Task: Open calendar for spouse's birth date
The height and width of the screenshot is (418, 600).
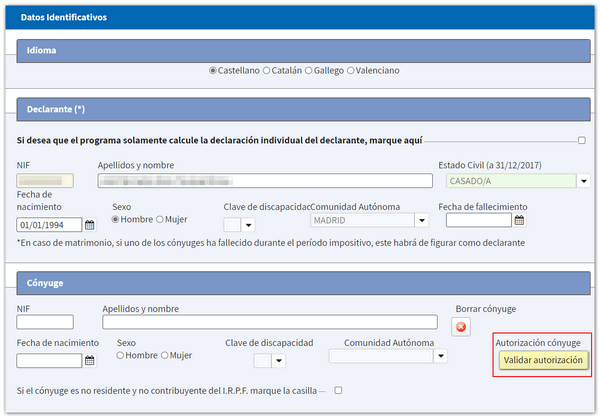Action: click(90, 361)
